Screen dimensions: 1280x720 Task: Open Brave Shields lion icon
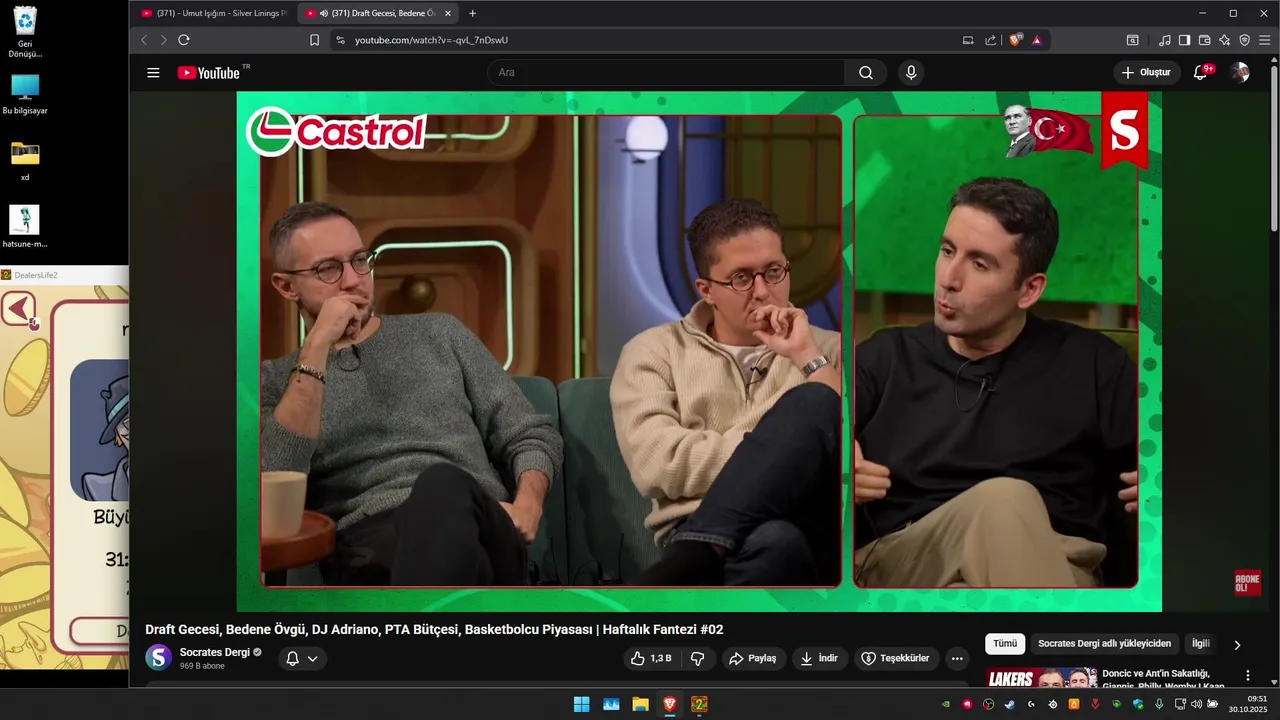[x=1016, y=40]
